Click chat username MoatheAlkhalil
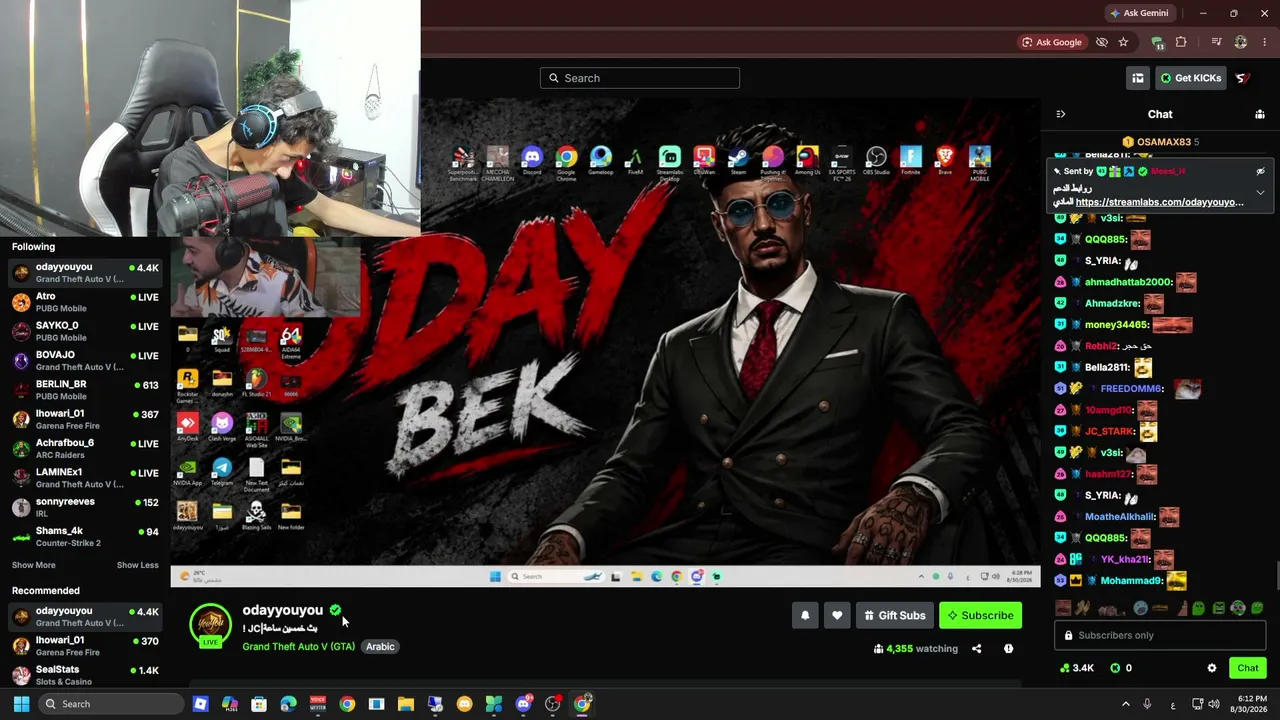1280x720 pixels. [x=1120, y=517]
